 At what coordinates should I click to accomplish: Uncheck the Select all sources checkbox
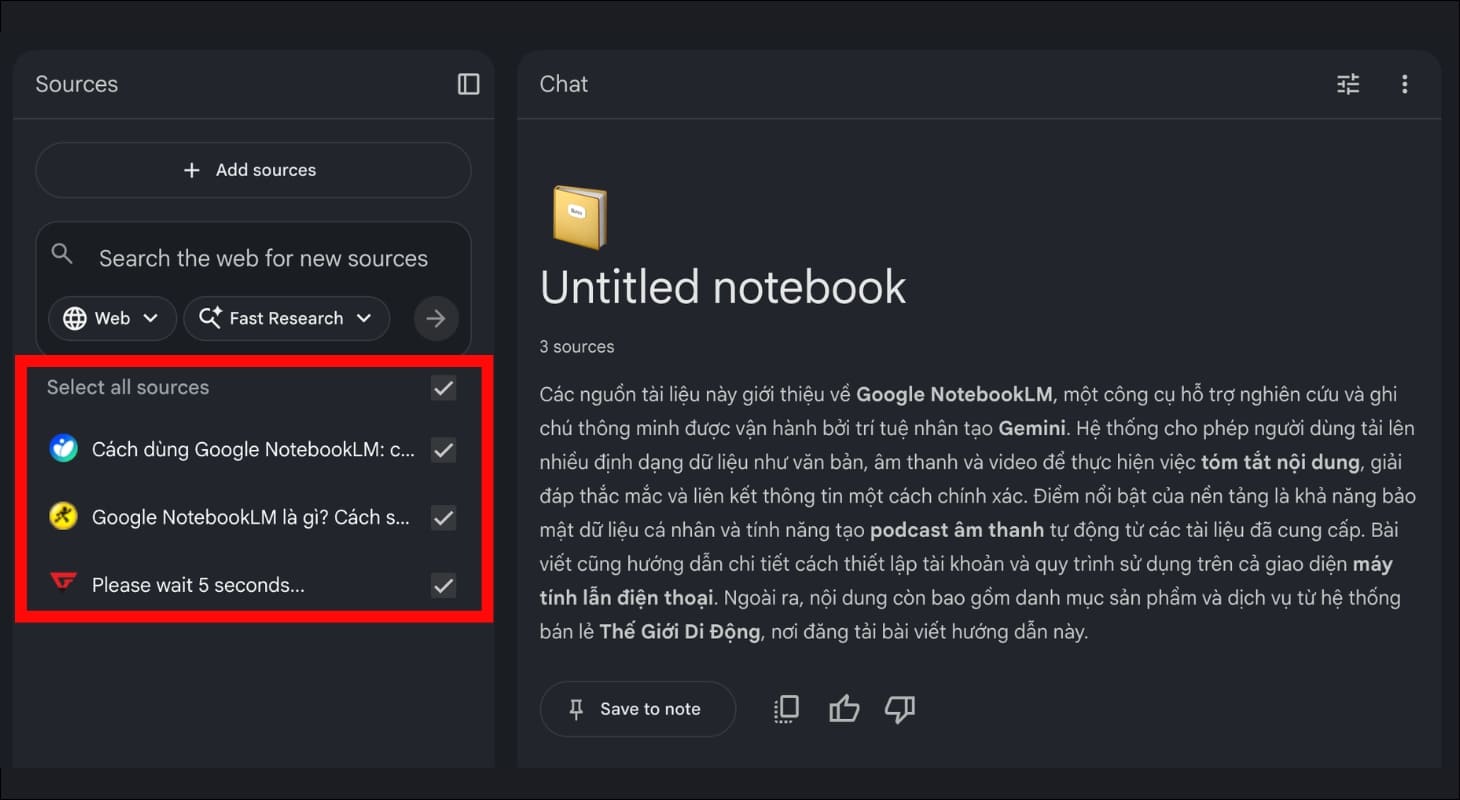pyautogui.click(x=443, y=388)
